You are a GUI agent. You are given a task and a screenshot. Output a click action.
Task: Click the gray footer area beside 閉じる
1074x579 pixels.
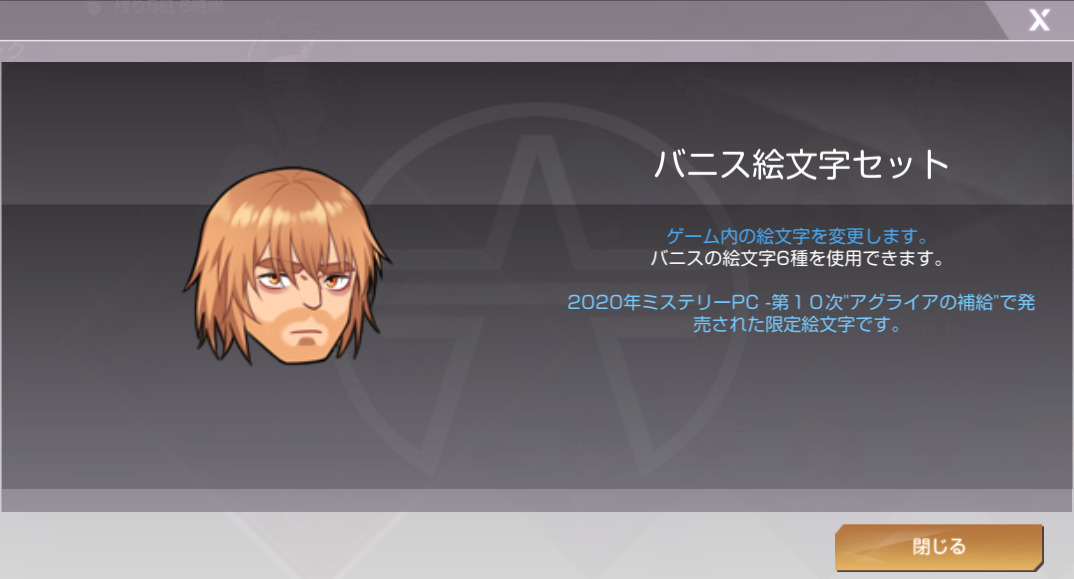click(411, 545)
